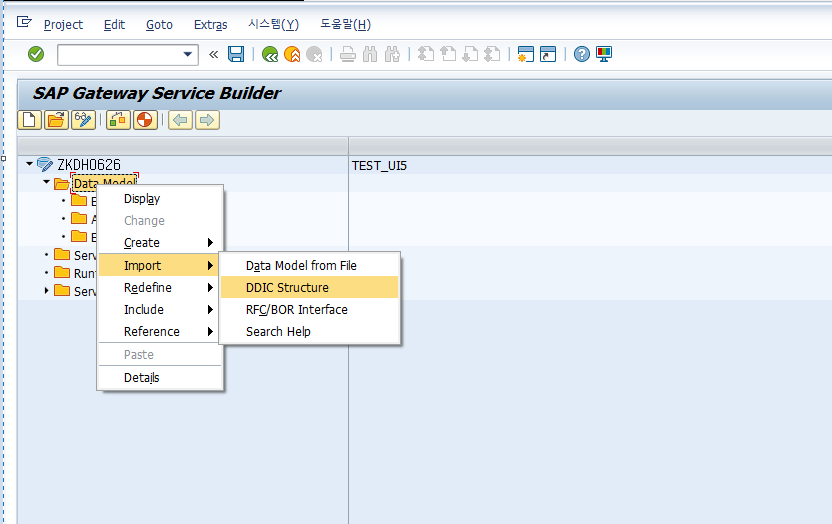832x524 pixels.
Task: Click the grey Cancel icon
Action: click(x=315, y=54)
